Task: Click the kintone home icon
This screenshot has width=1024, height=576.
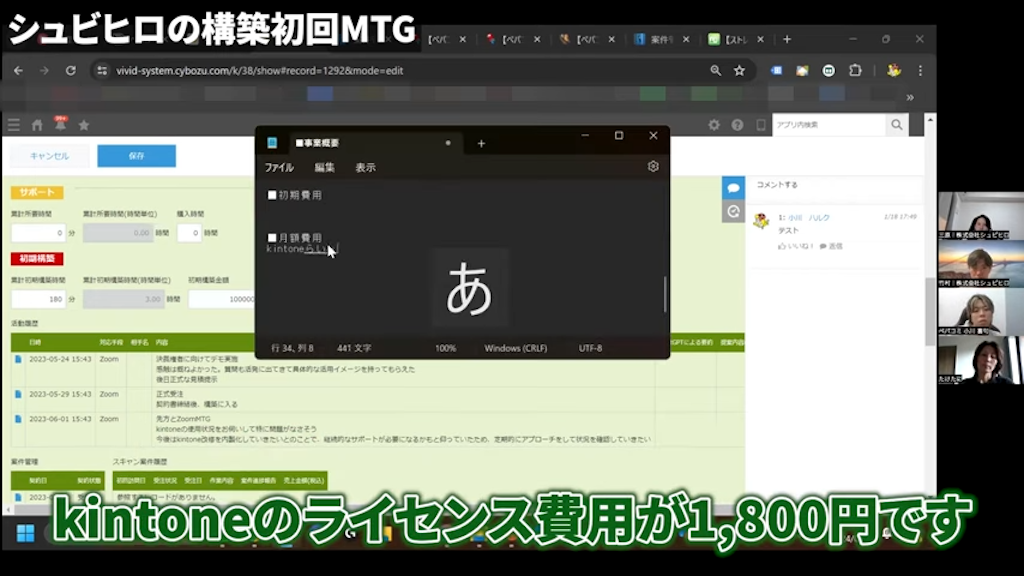Action: point(36,125)
